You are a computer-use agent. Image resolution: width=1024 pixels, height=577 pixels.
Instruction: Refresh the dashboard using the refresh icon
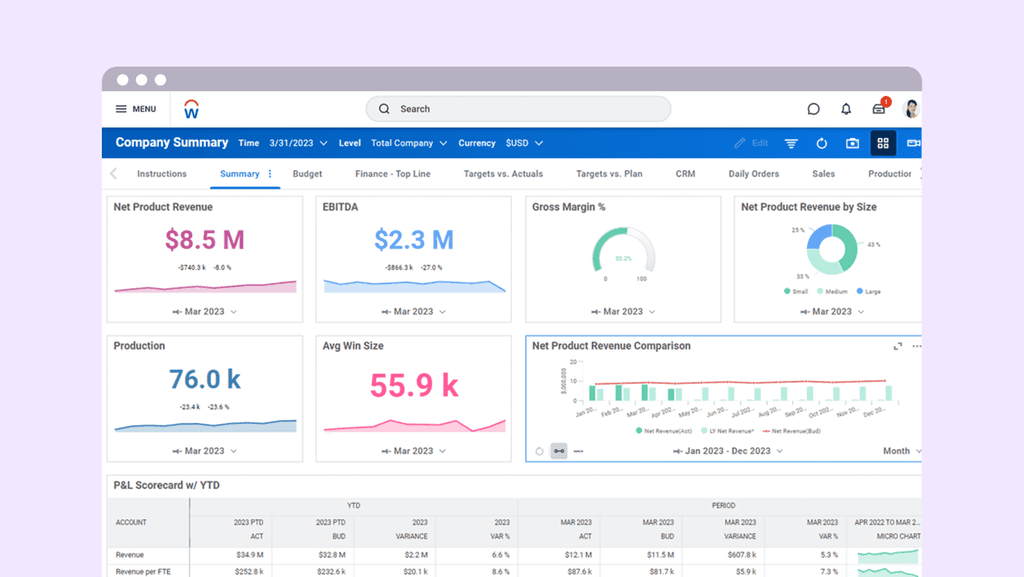[x=821, y=143]
